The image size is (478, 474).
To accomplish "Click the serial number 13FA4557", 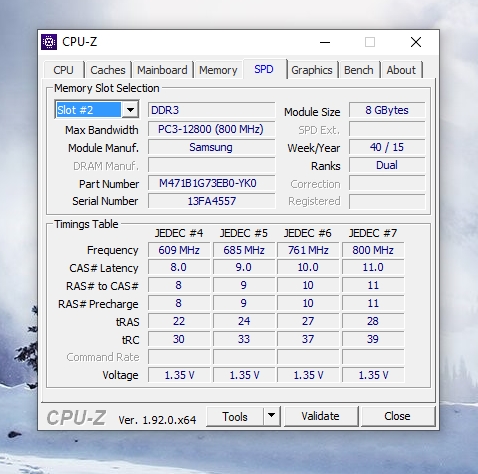I will [x=212, y=201].
